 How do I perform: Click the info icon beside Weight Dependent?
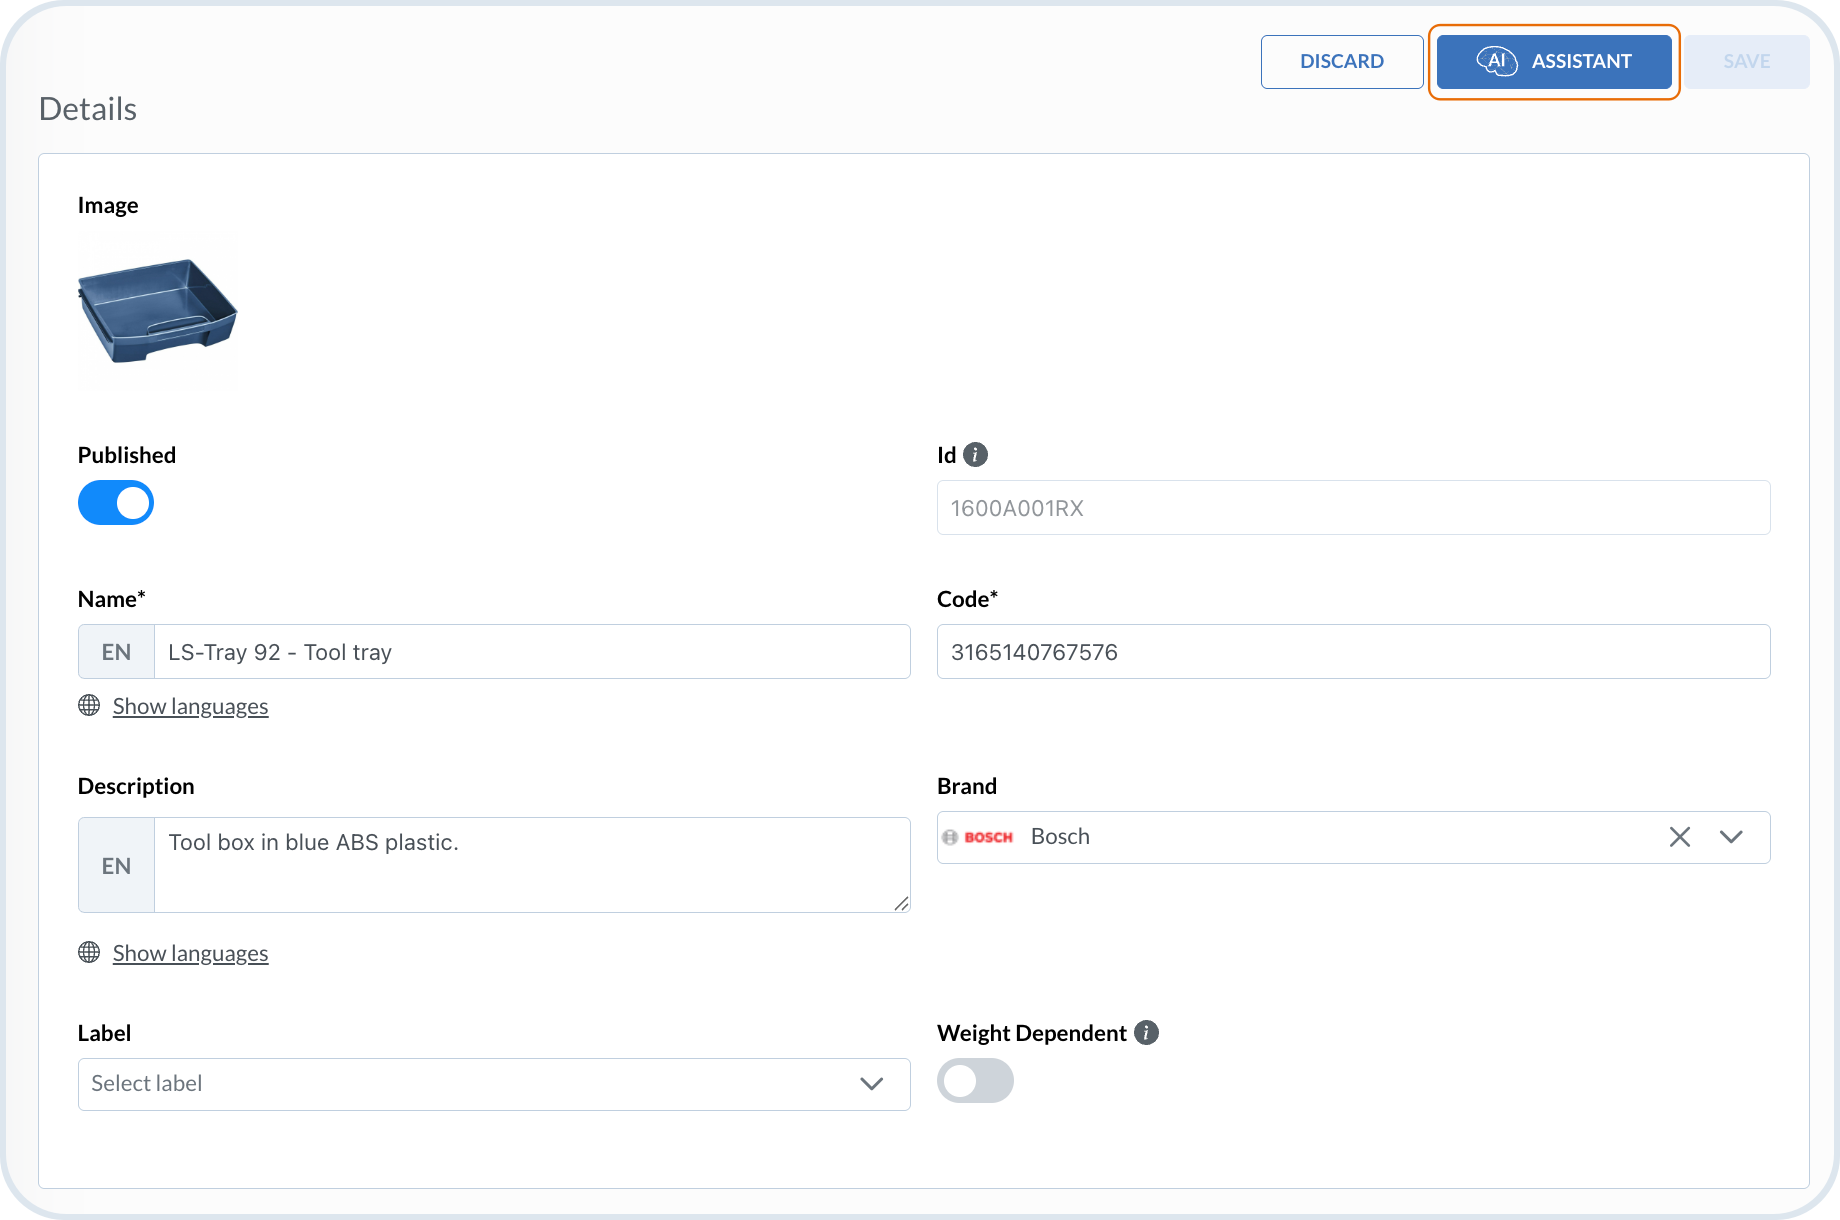point(1147,1033)
